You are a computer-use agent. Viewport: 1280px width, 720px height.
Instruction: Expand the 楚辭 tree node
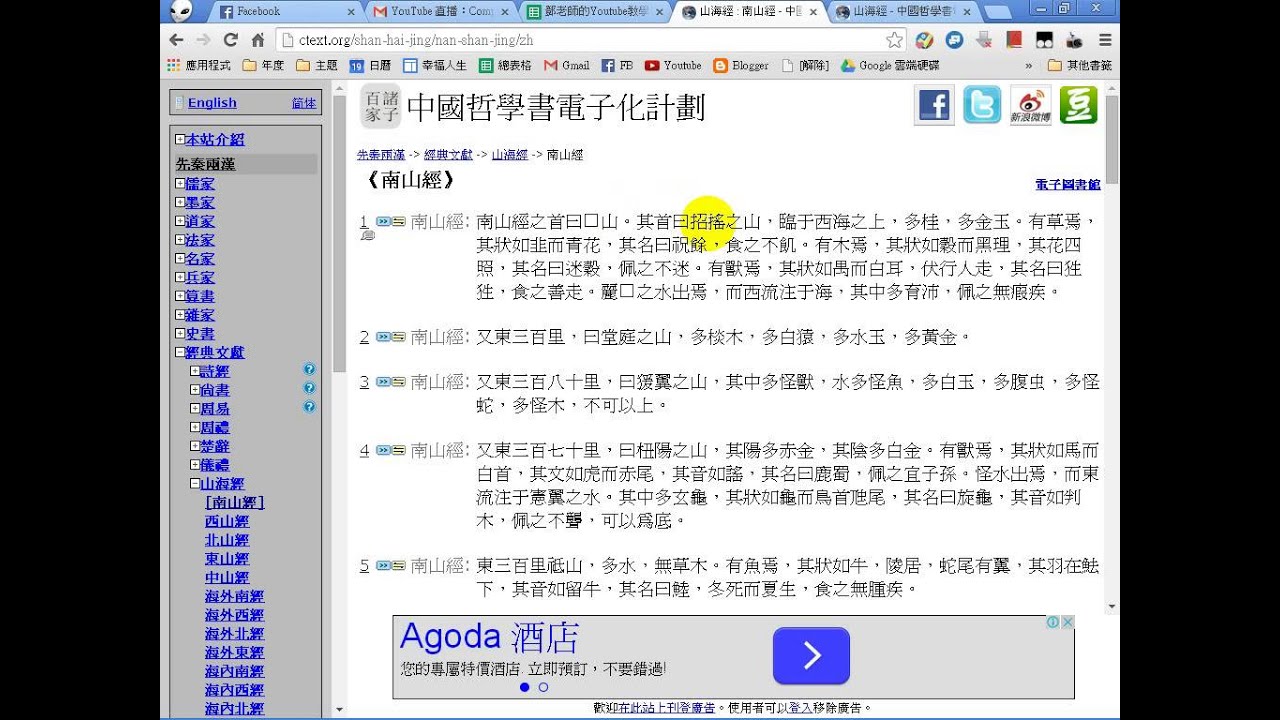click(195, 446)
